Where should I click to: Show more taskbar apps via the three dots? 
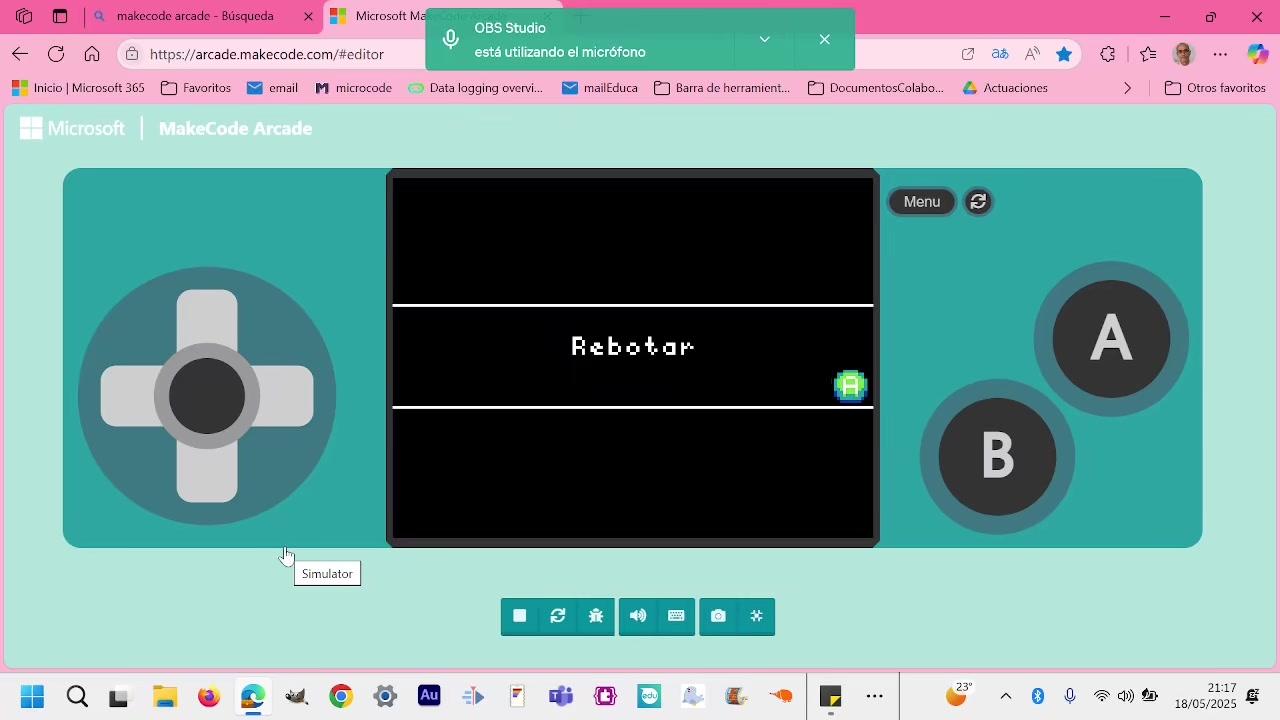tap(875, 696)
